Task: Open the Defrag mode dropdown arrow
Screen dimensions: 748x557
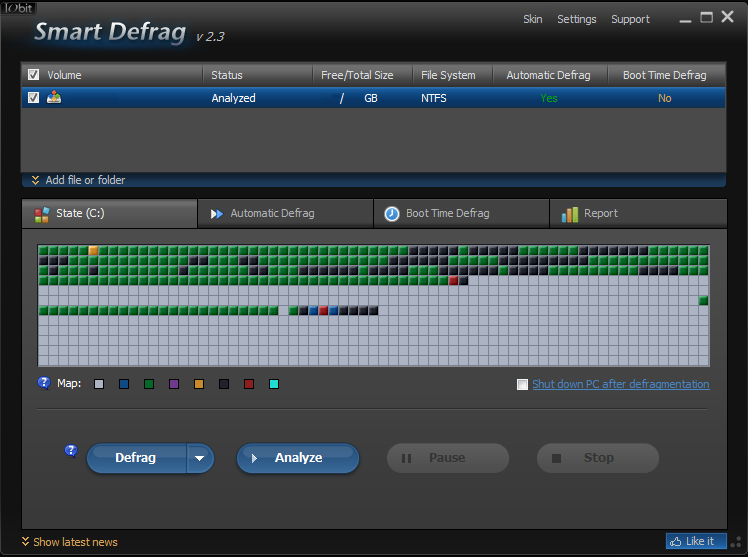Action: click(199, 458)
